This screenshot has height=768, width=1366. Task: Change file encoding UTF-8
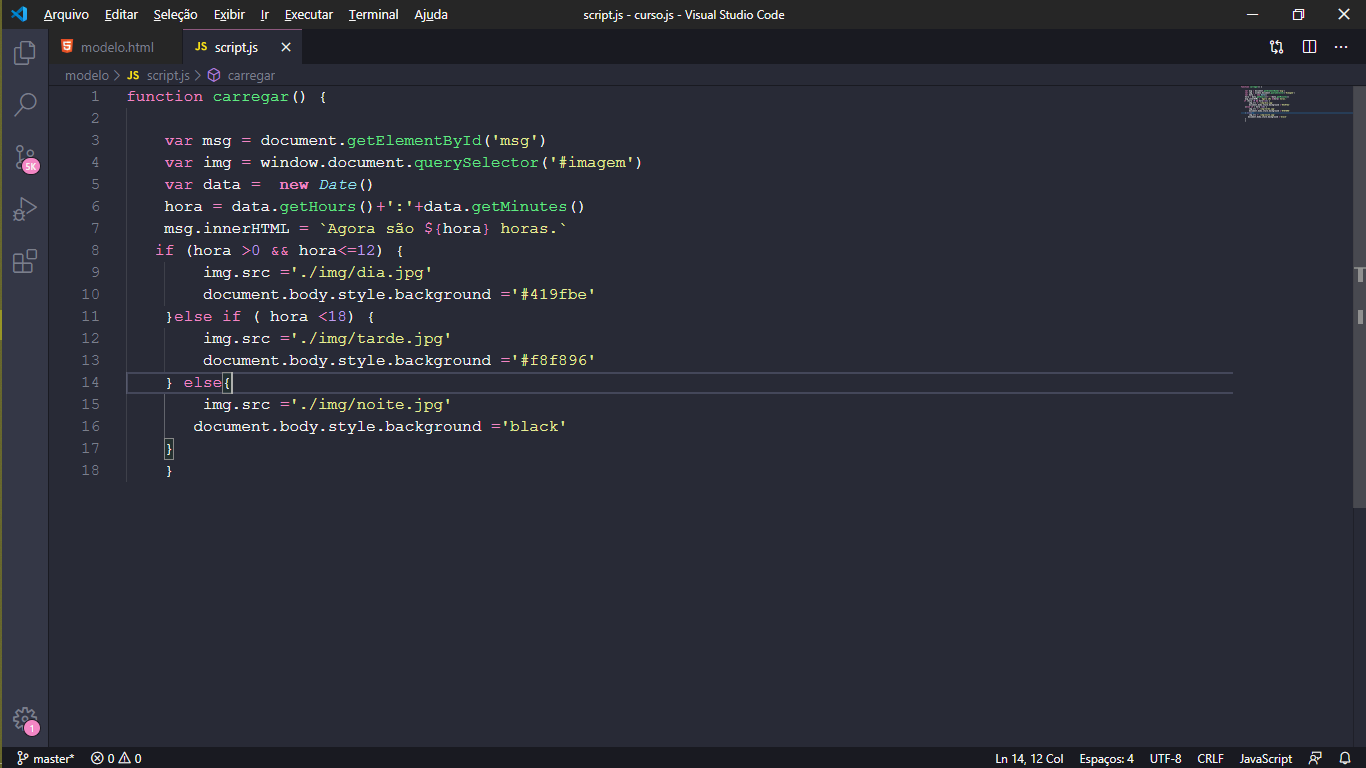pyautogui.click(x=1165, y=758)
